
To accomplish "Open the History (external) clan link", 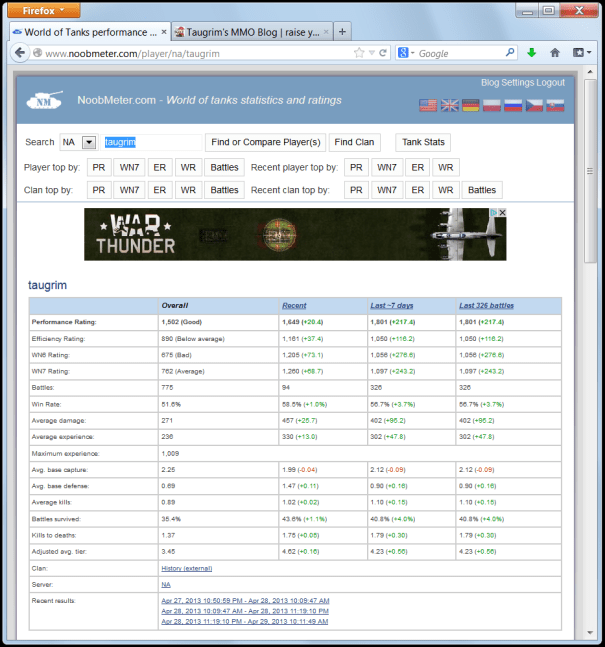I will pos(187,569).
